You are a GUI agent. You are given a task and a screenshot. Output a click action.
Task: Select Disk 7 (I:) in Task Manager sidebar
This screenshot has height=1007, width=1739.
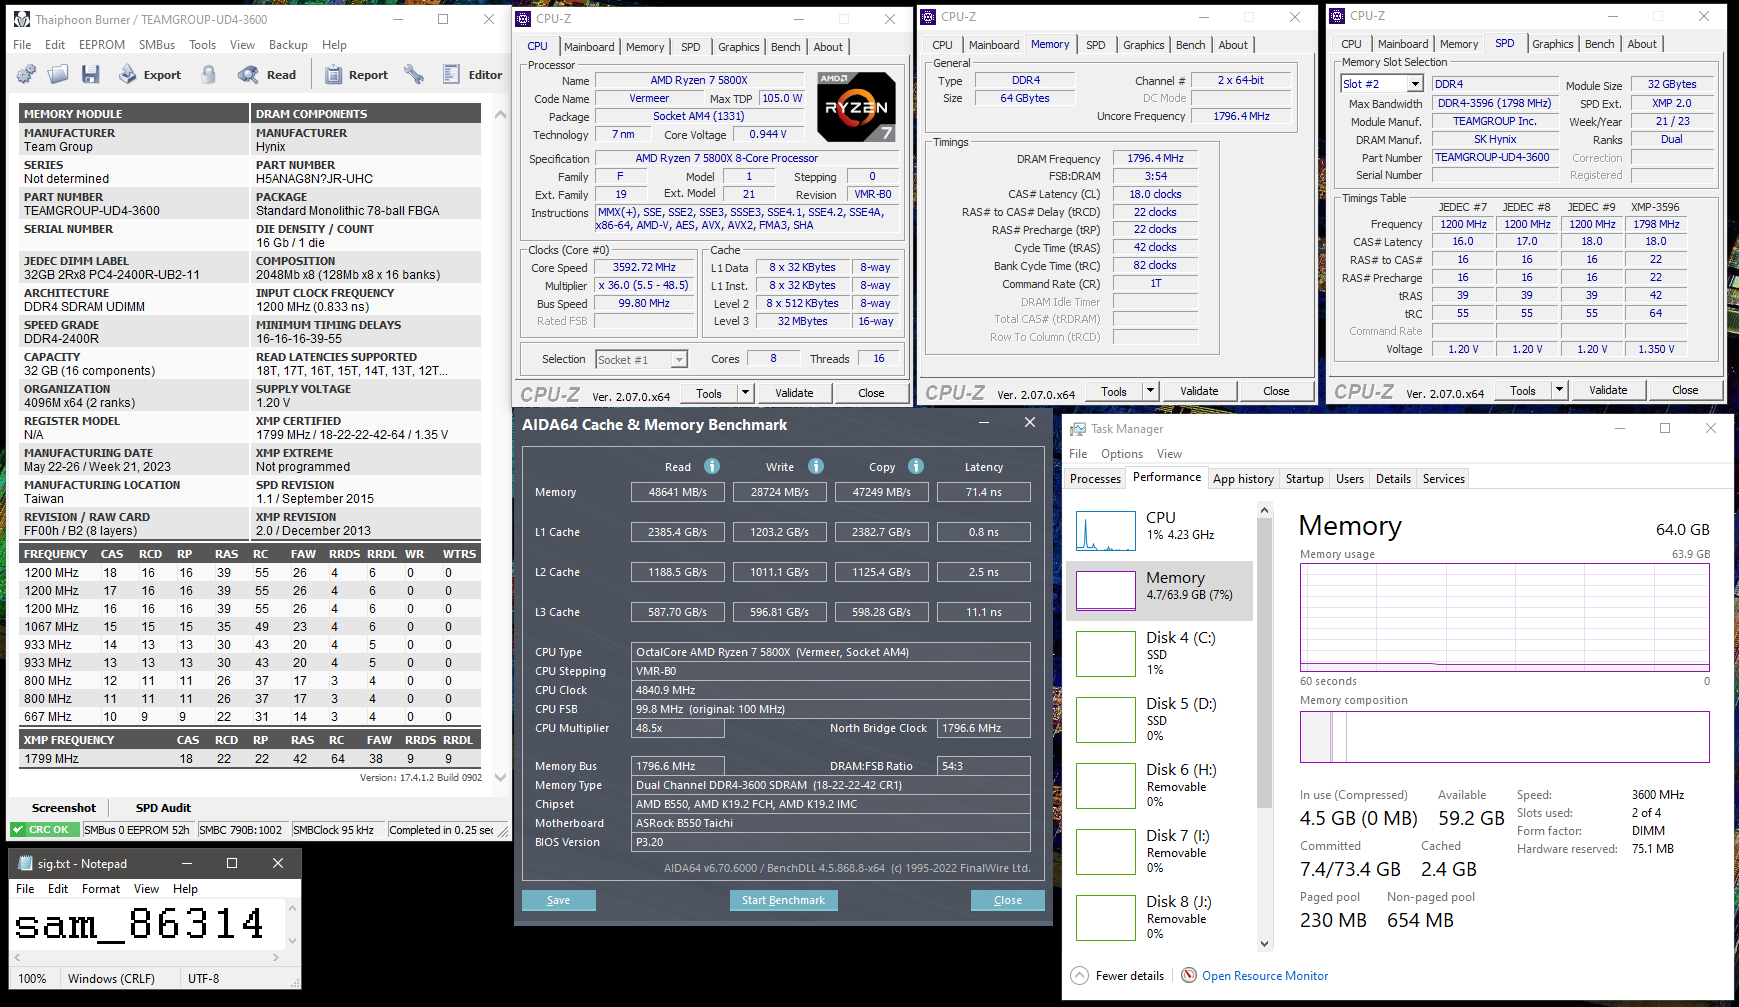[x=1160, y=852]
